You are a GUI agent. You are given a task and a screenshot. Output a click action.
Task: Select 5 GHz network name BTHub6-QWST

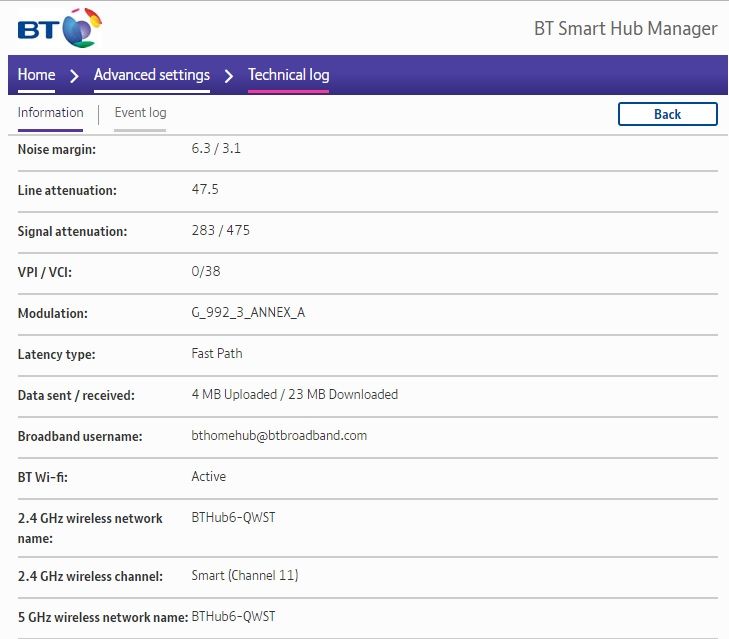233,616
